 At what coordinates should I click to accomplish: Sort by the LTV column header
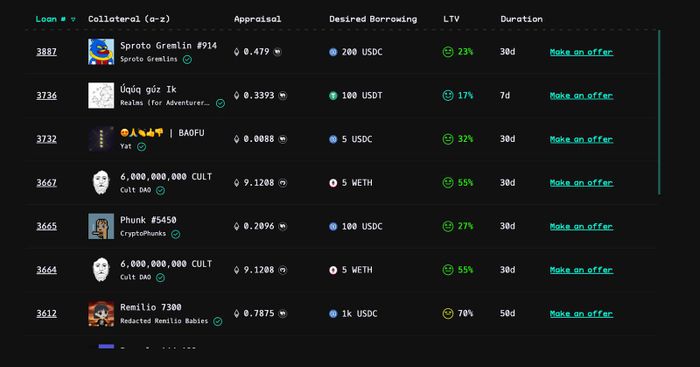(x=451, y=19)
